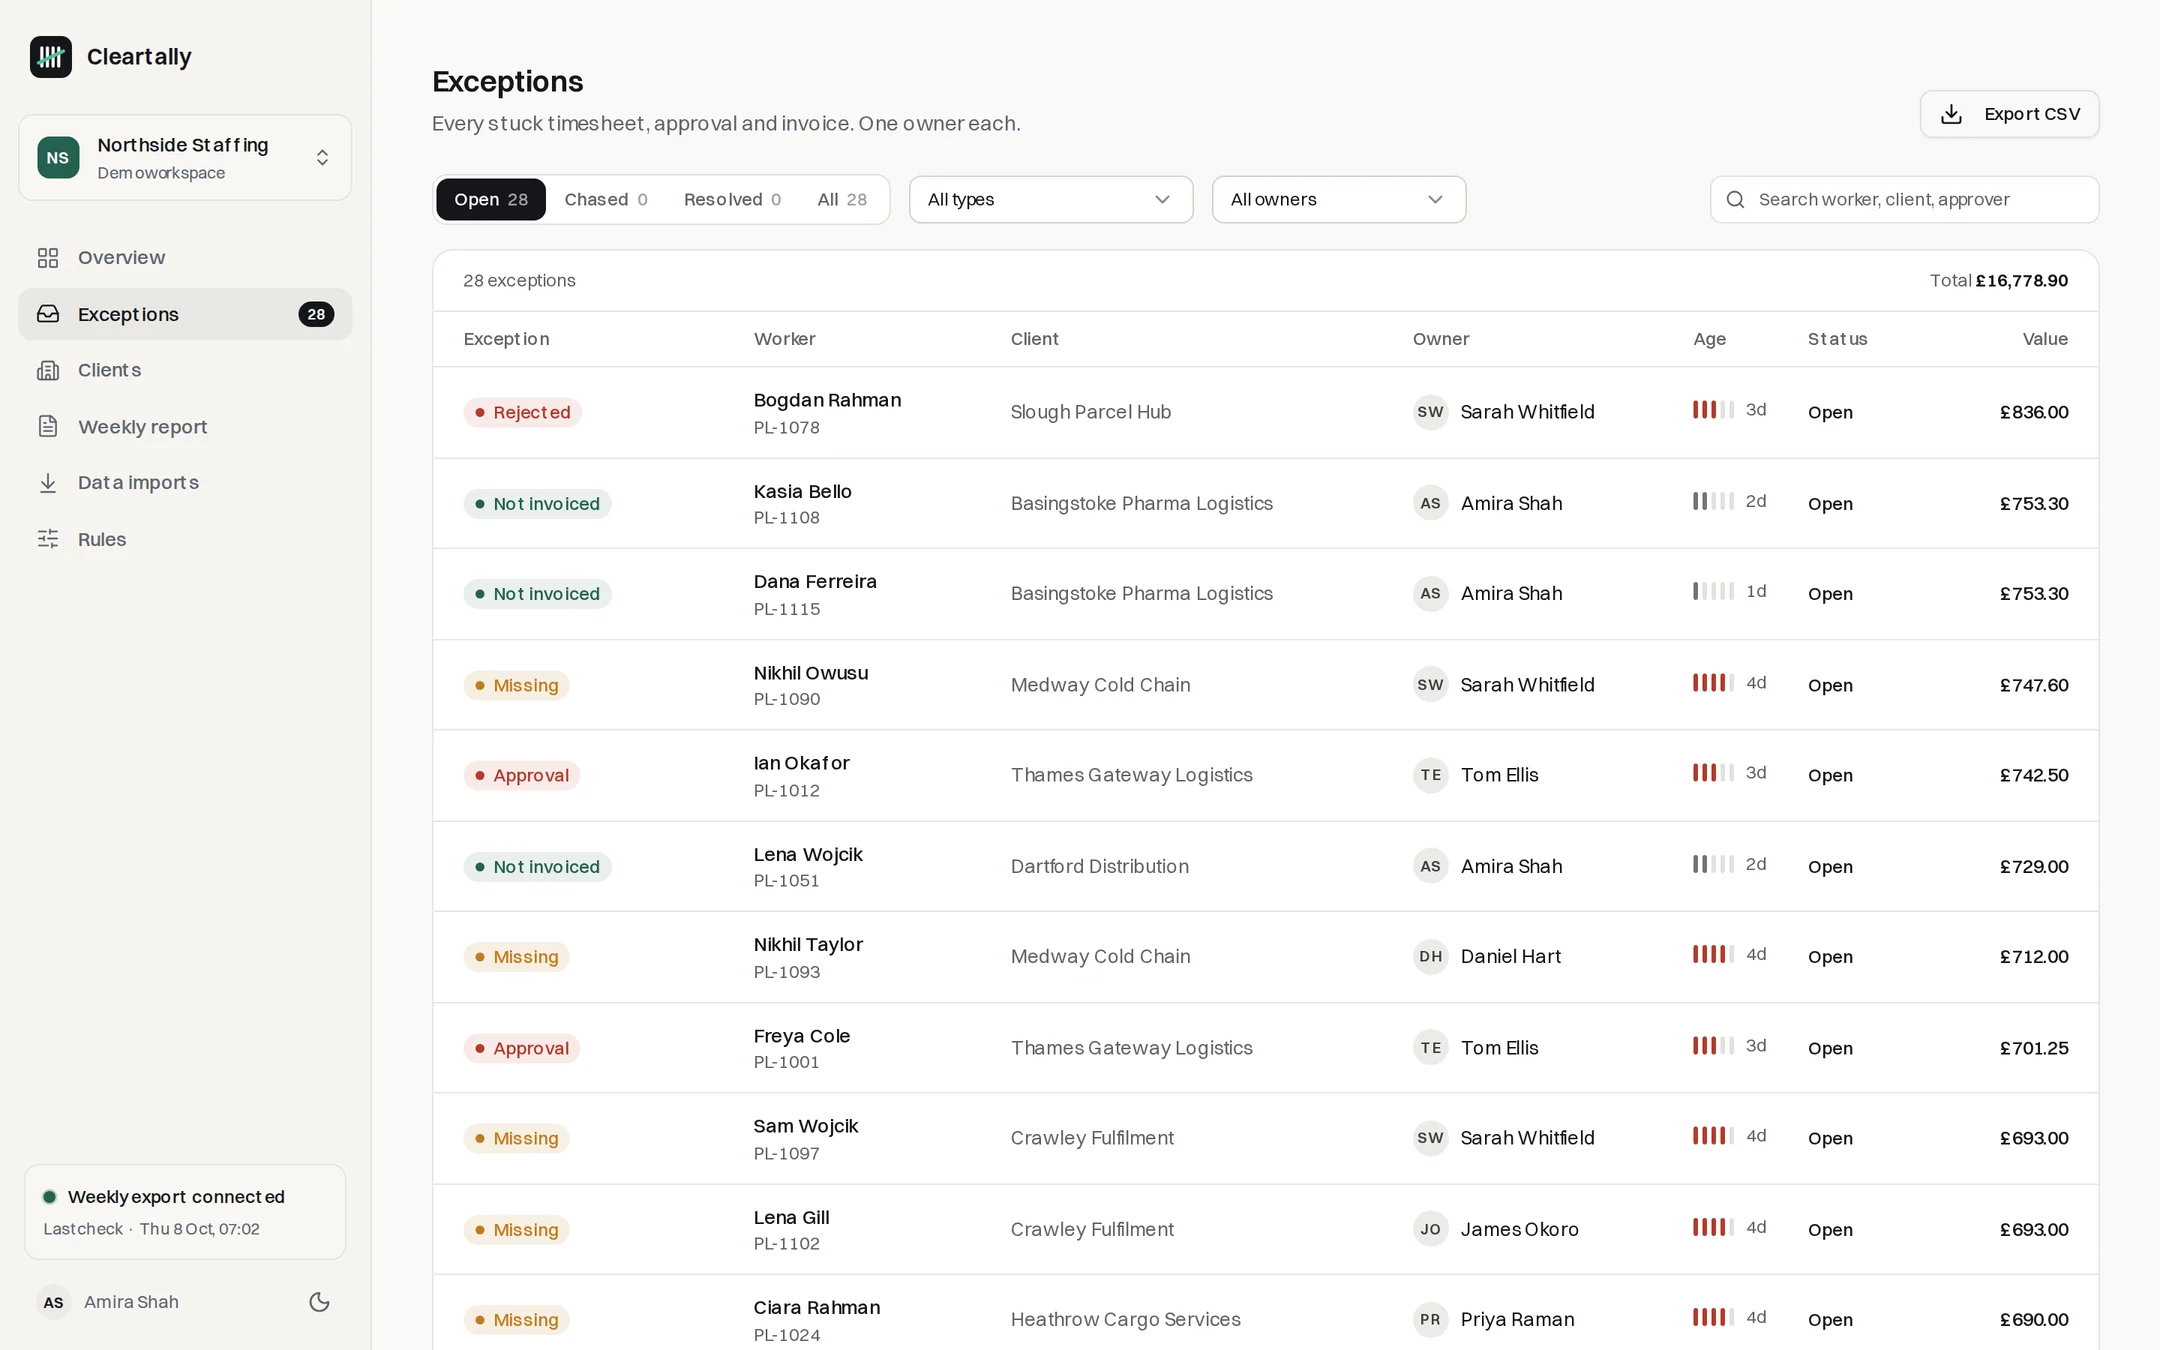Go to Weekly report page
This screenshot has width=2160, height=1350.
pyautogui.click(x=185, y=427)
